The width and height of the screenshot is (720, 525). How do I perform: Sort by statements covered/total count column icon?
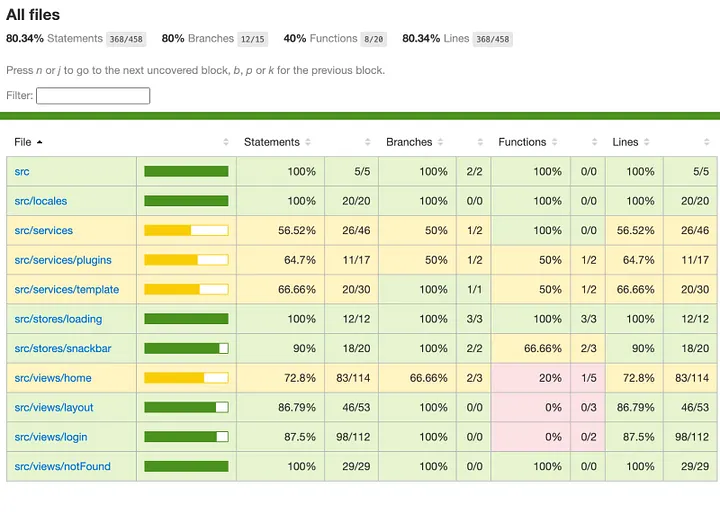(x=367, y=142)
